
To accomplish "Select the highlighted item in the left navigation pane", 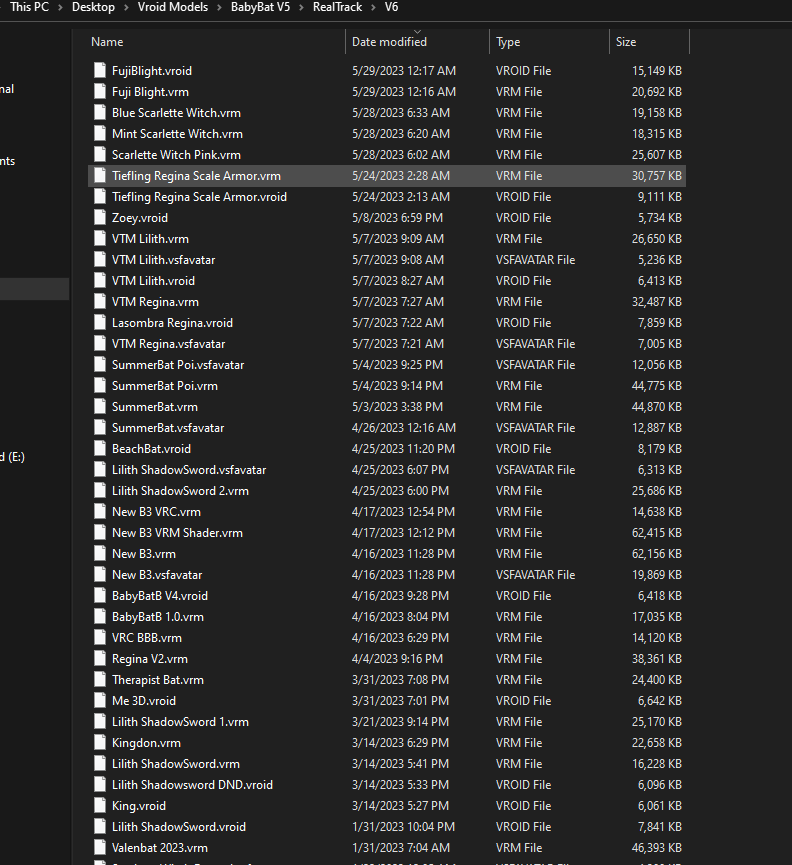I will tap(34, 289).
